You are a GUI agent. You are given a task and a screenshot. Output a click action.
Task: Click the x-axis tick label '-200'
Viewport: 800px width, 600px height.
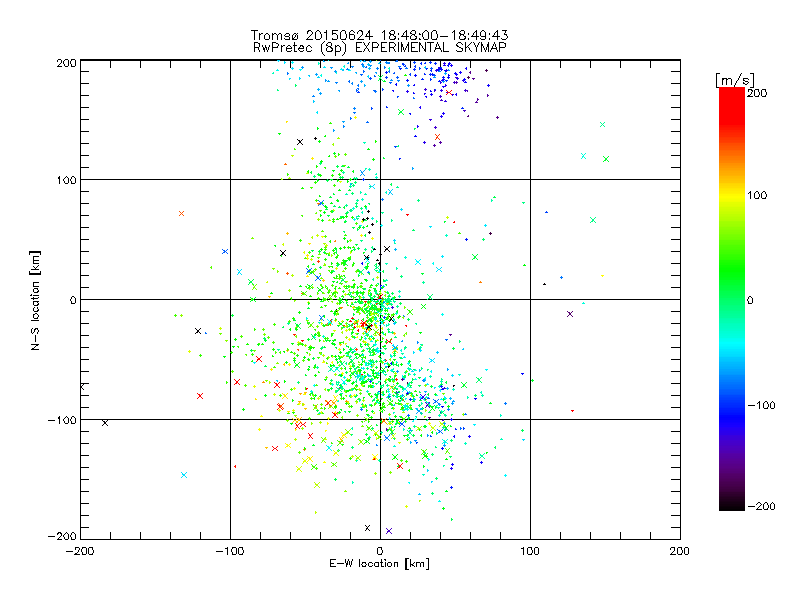[x=80, y=551]
